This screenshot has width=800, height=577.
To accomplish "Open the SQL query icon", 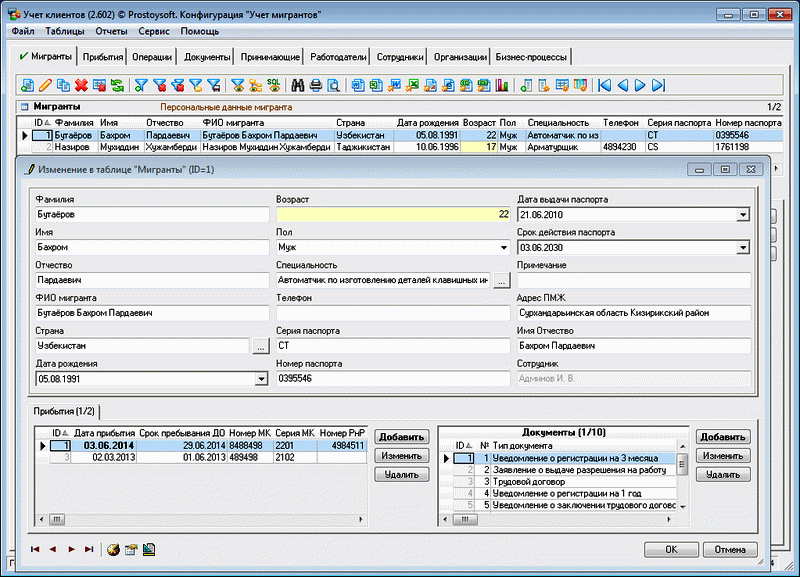I will 273,86.
